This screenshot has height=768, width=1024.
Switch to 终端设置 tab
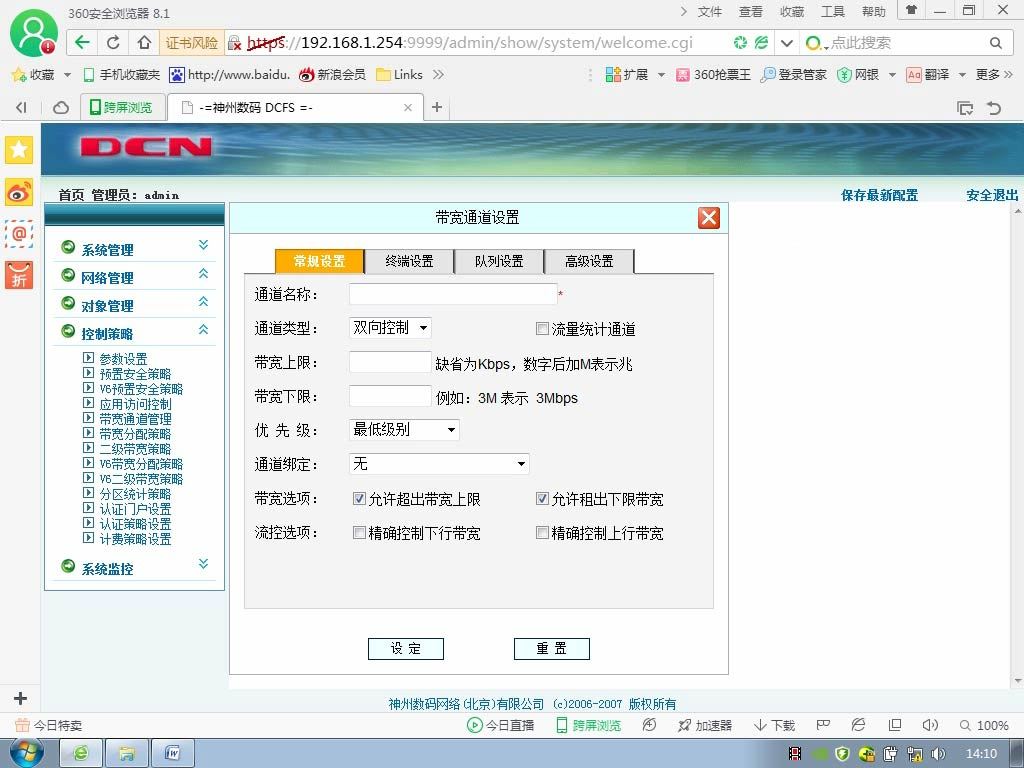[x=409, y=261]
